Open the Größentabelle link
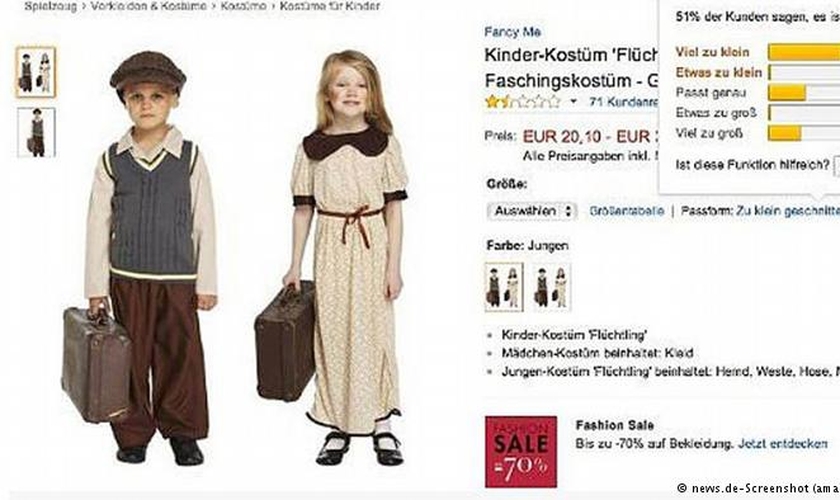This screenshot has width=840, height=500. pos(626,211)
